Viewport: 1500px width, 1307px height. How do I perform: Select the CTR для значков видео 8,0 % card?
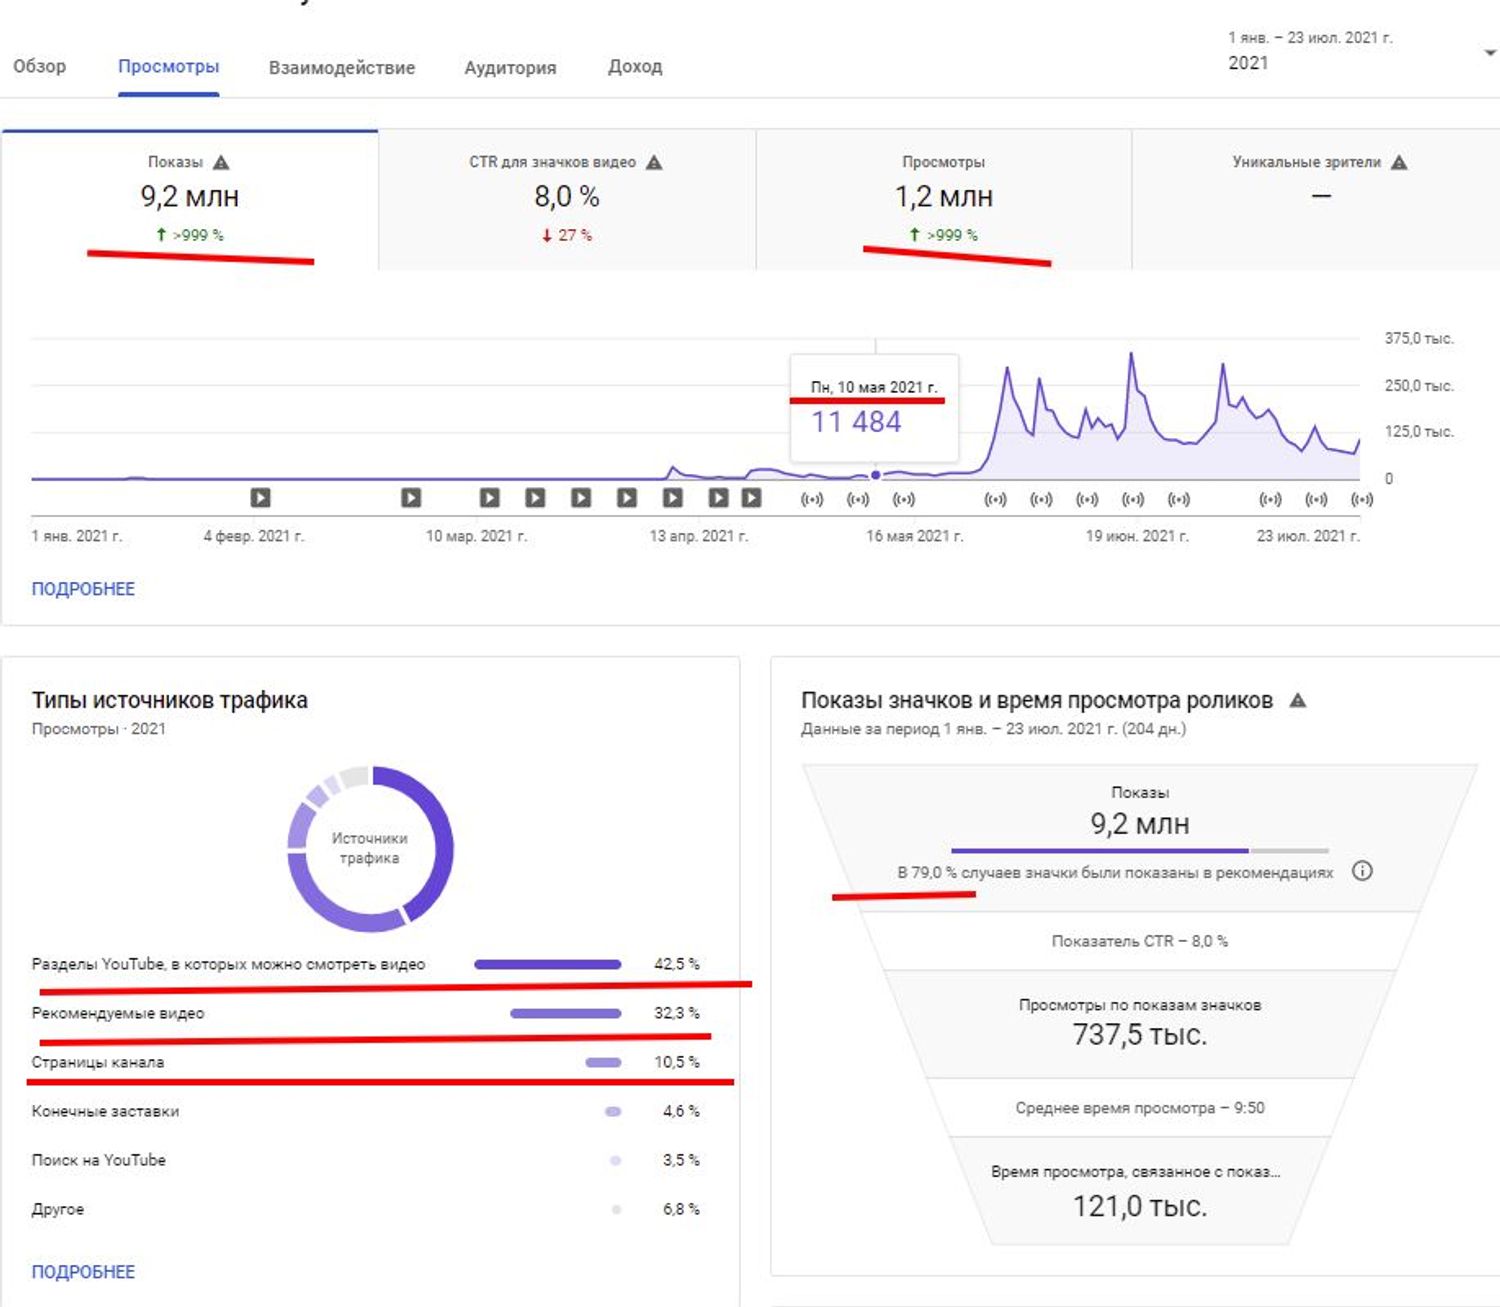point(567,199)
